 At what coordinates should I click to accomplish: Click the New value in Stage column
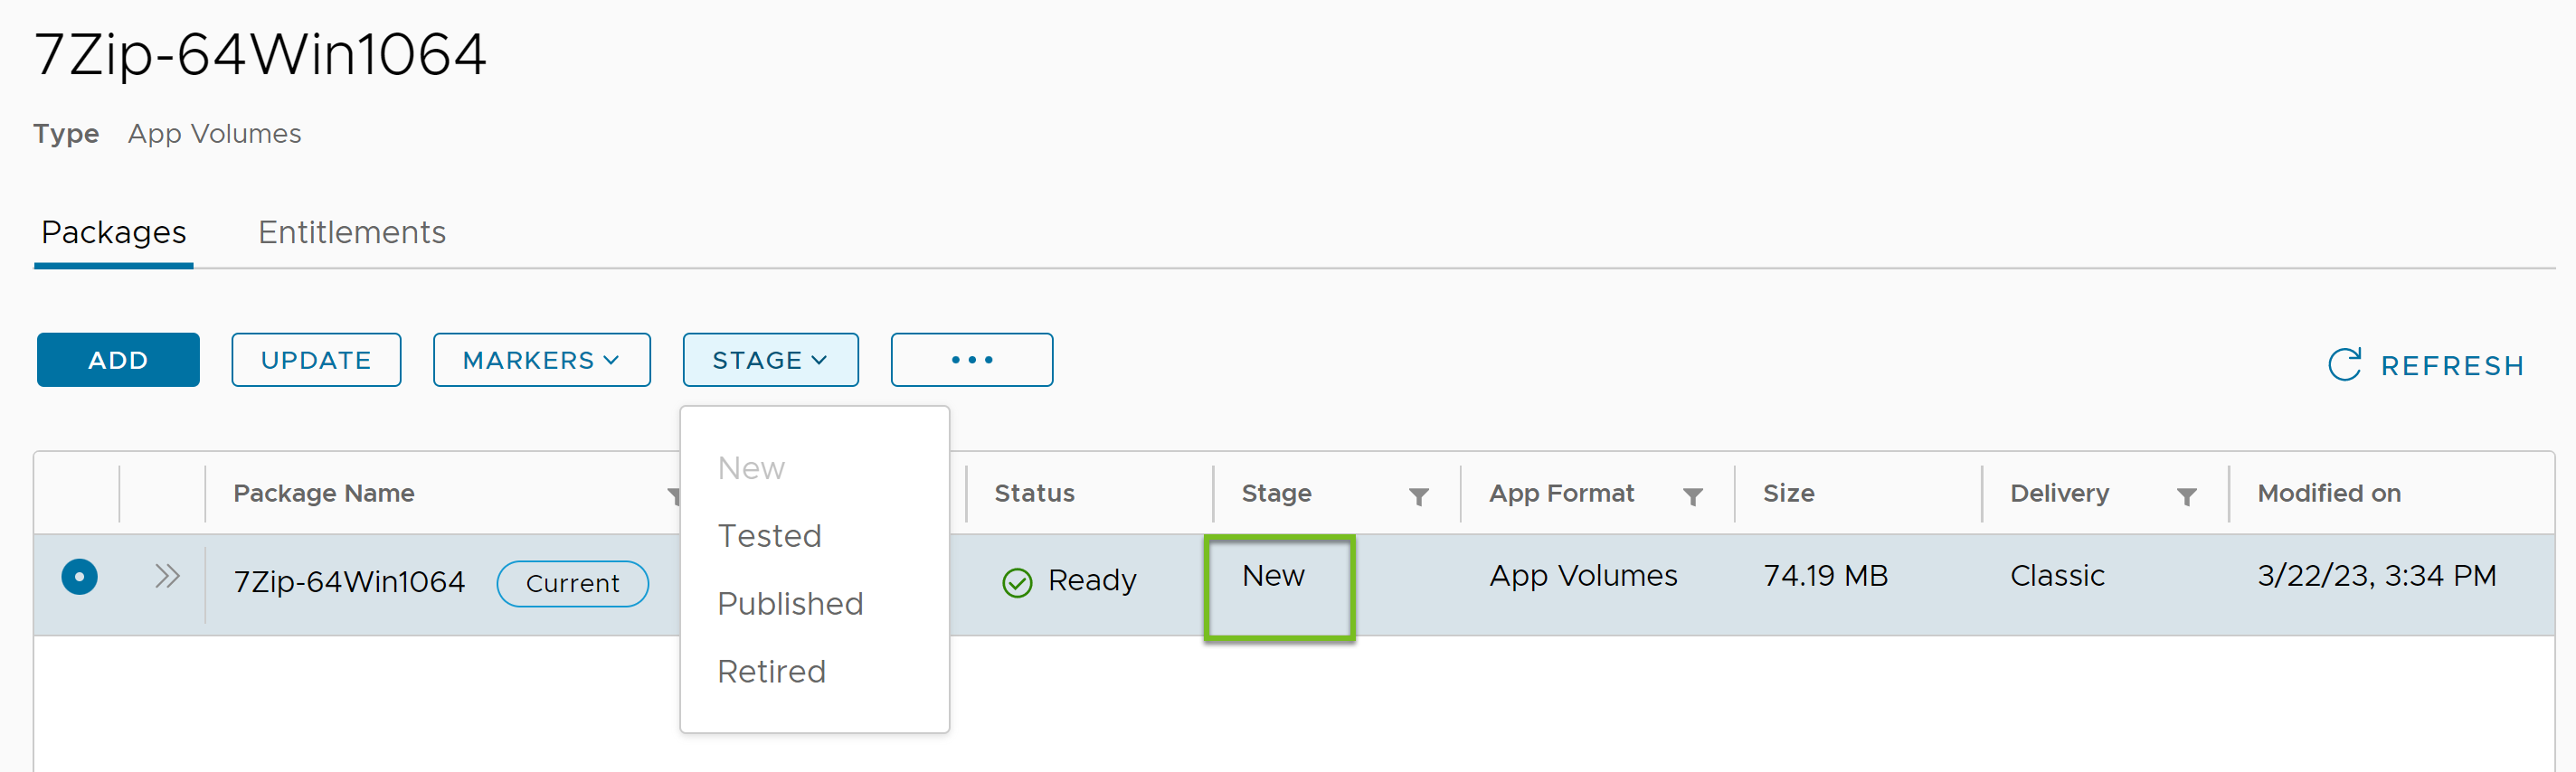point(1273,576)
